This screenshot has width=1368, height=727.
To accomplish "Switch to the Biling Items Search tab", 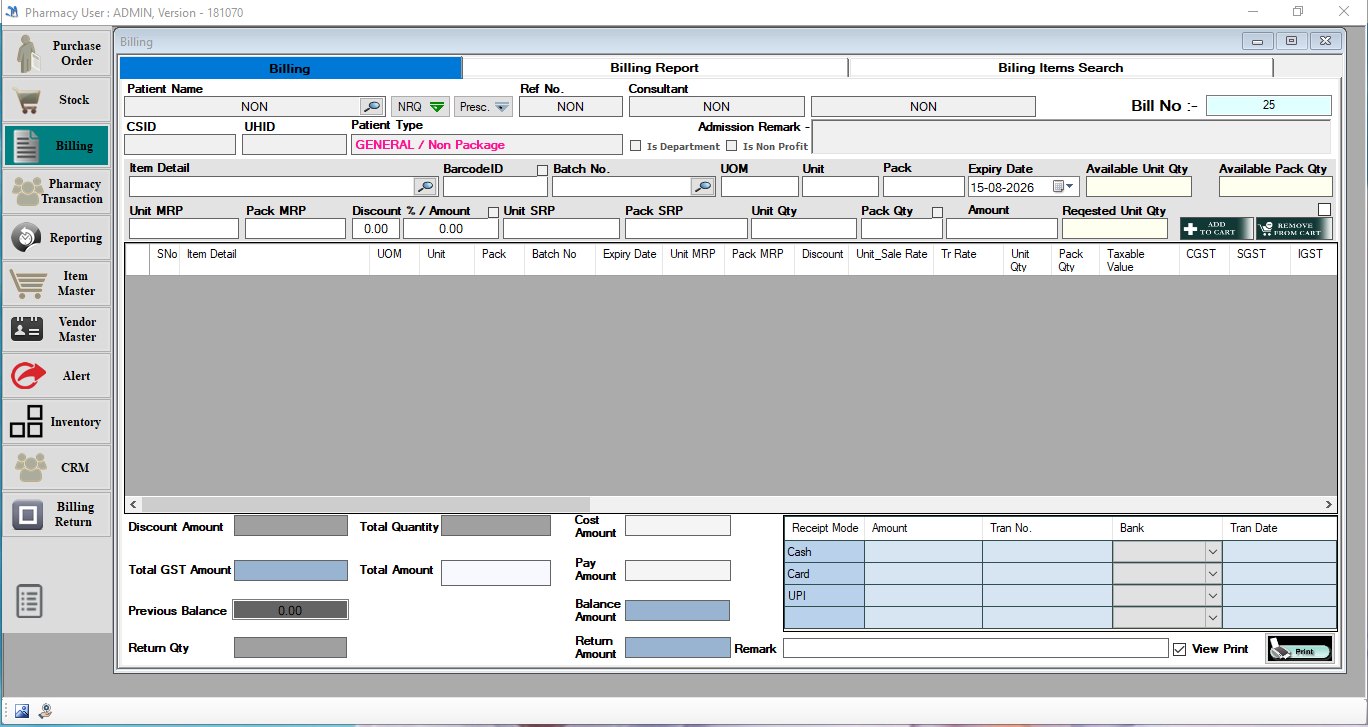I will click(x=1061, y=68).
